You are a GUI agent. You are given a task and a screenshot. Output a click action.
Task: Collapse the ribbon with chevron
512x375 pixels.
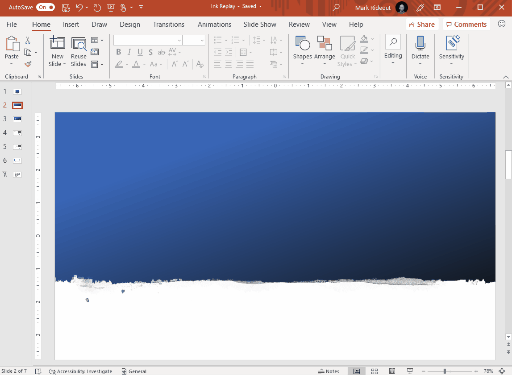506,77
